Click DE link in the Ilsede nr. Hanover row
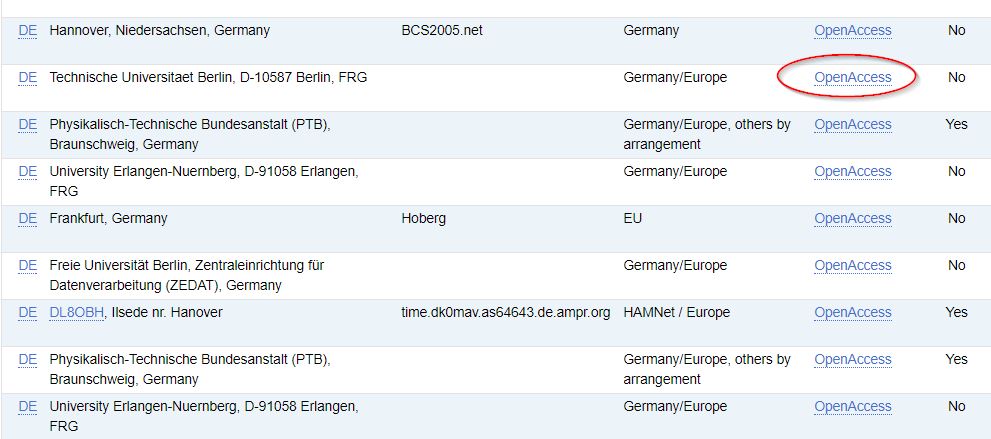991x439 pixels. click(28, 312)
